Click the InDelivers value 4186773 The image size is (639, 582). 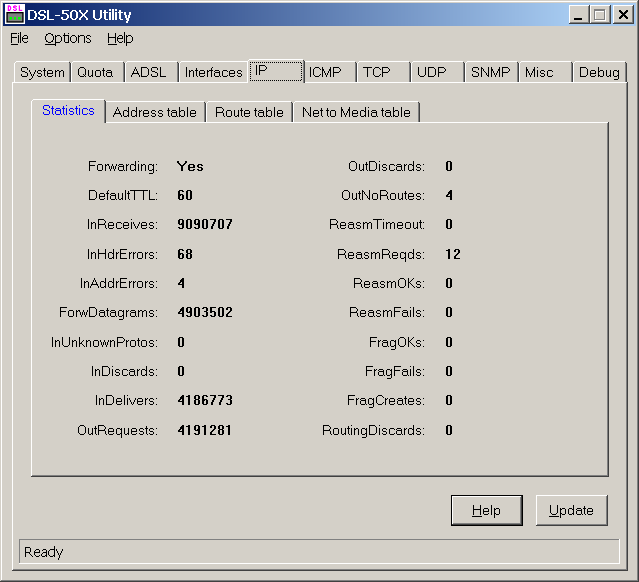click(x=205, y=400)
